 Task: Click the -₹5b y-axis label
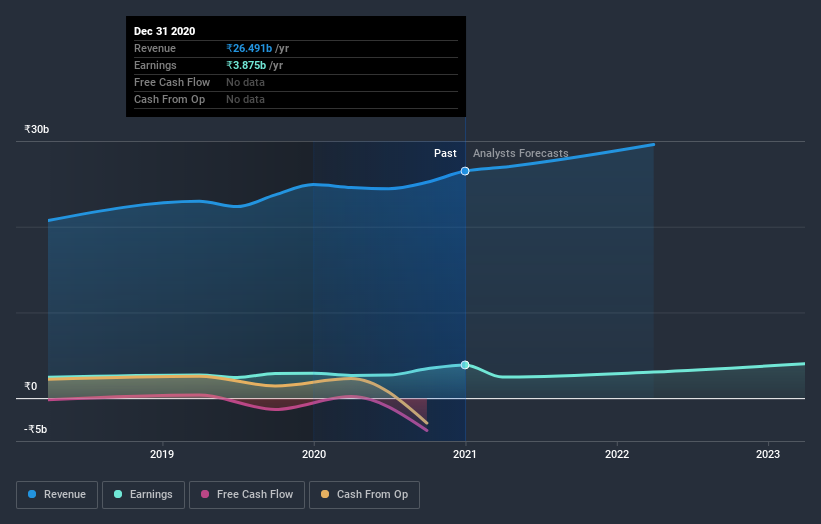36,429
